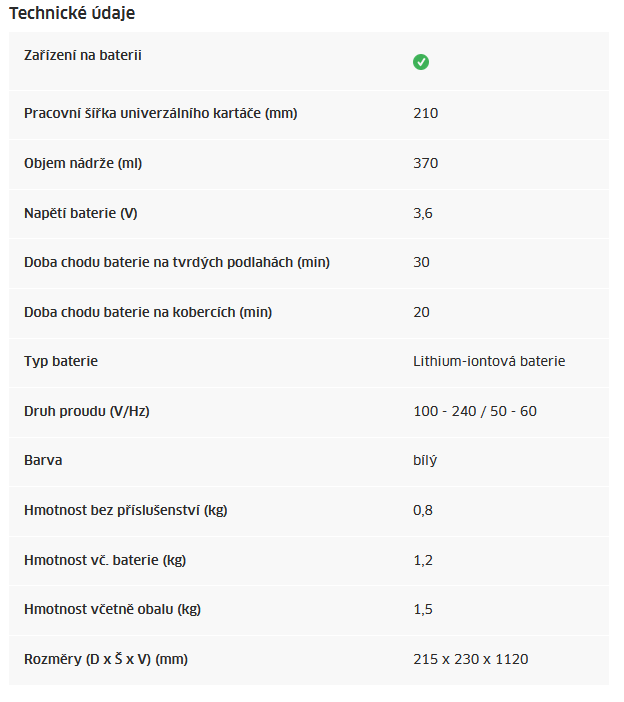Click the Barva value bílý

click(x=425, y=461)
